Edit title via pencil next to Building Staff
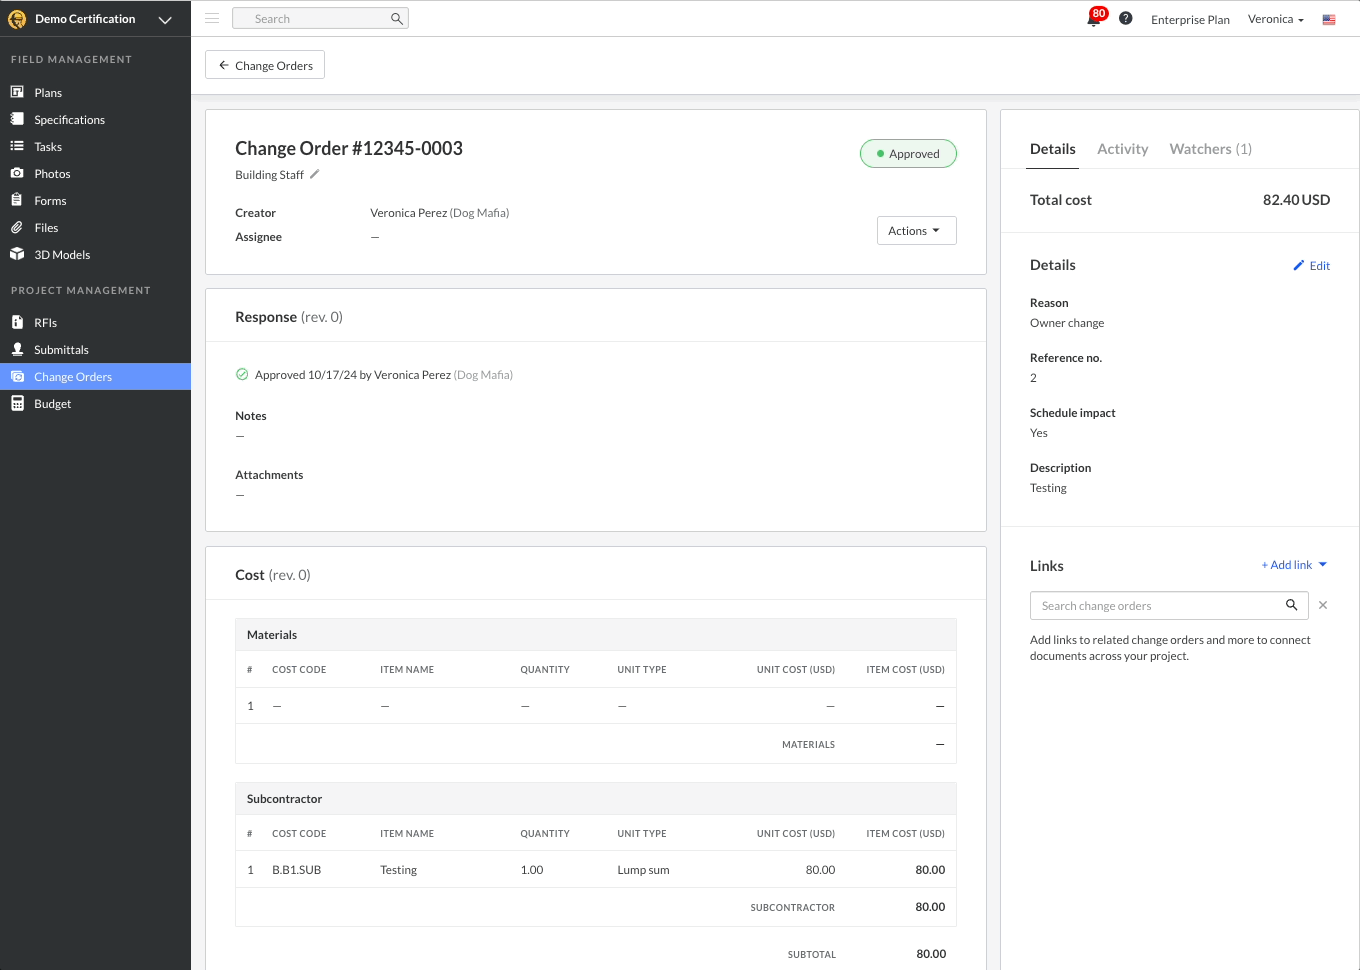Viewport: 1360px width, 970px height. pos(314,174)
